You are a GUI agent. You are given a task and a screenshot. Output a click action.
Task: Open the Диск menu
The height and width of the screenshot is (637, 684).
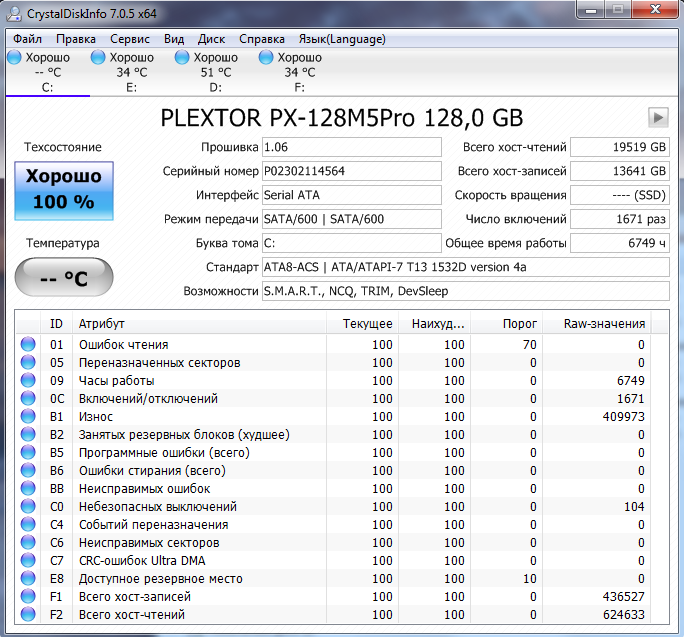click(211, 39)
